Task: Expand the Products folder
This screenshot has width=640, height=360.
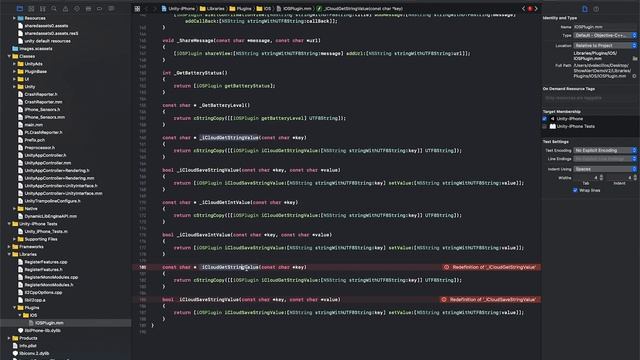Action: pos(9,338)
